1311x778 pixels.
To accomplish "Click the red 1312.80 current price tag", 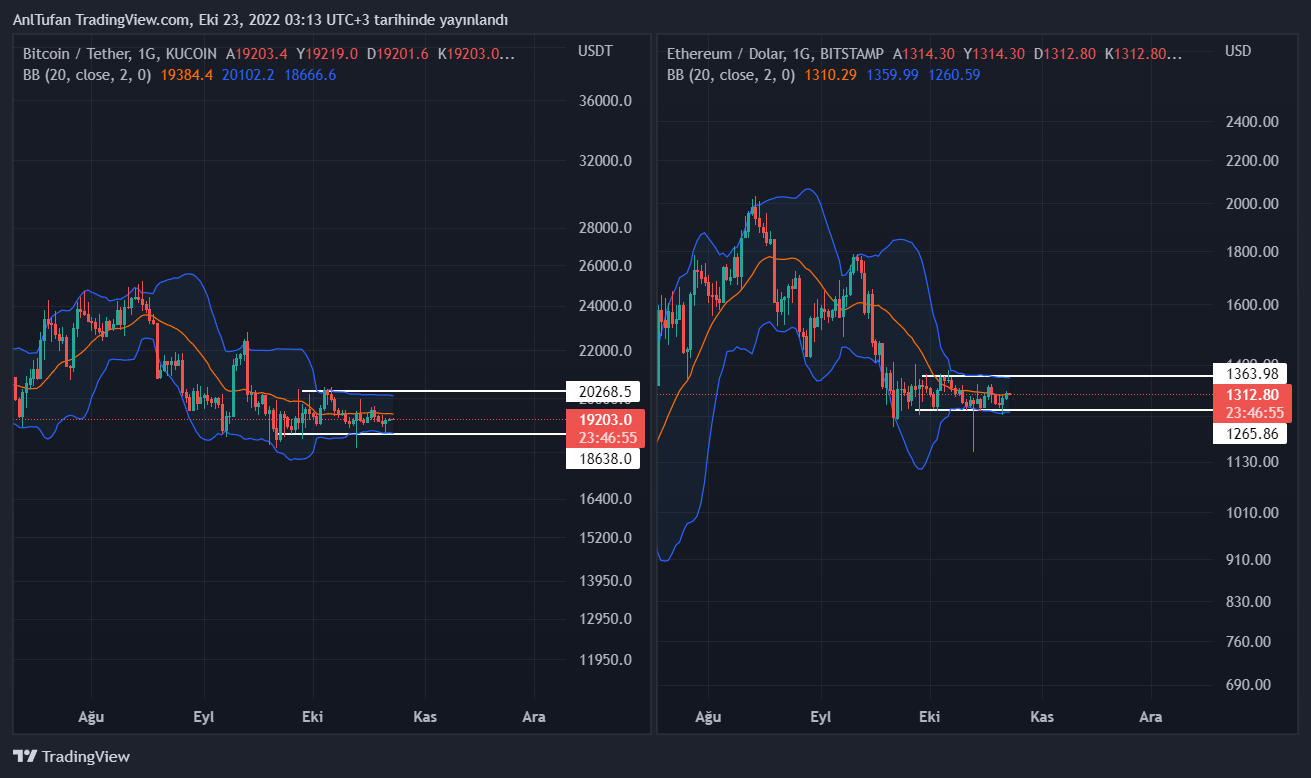I will tap(1248, 394).
